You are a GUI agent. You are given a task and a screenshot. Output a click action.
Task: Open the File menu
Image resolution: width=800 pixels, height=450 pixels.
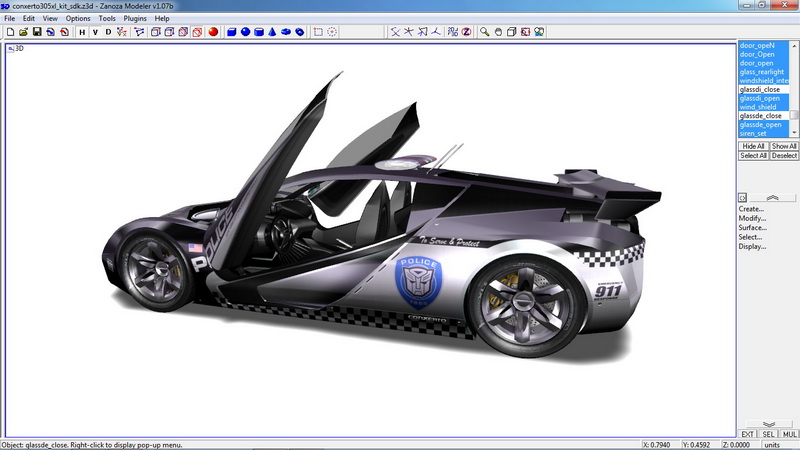[10, 18]
